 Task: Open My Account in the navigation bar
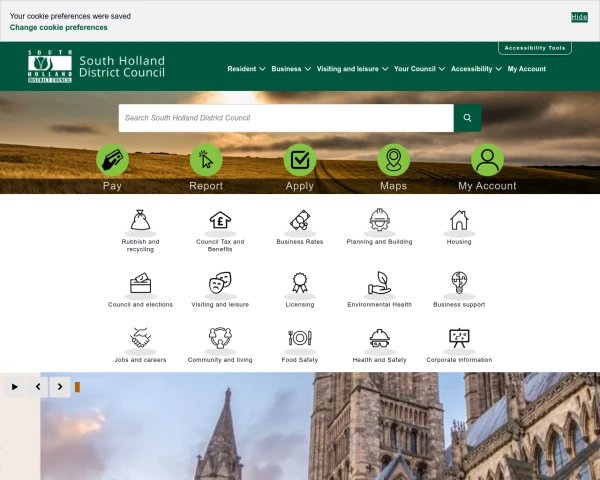pyautogui.click(x=527, y=69)
